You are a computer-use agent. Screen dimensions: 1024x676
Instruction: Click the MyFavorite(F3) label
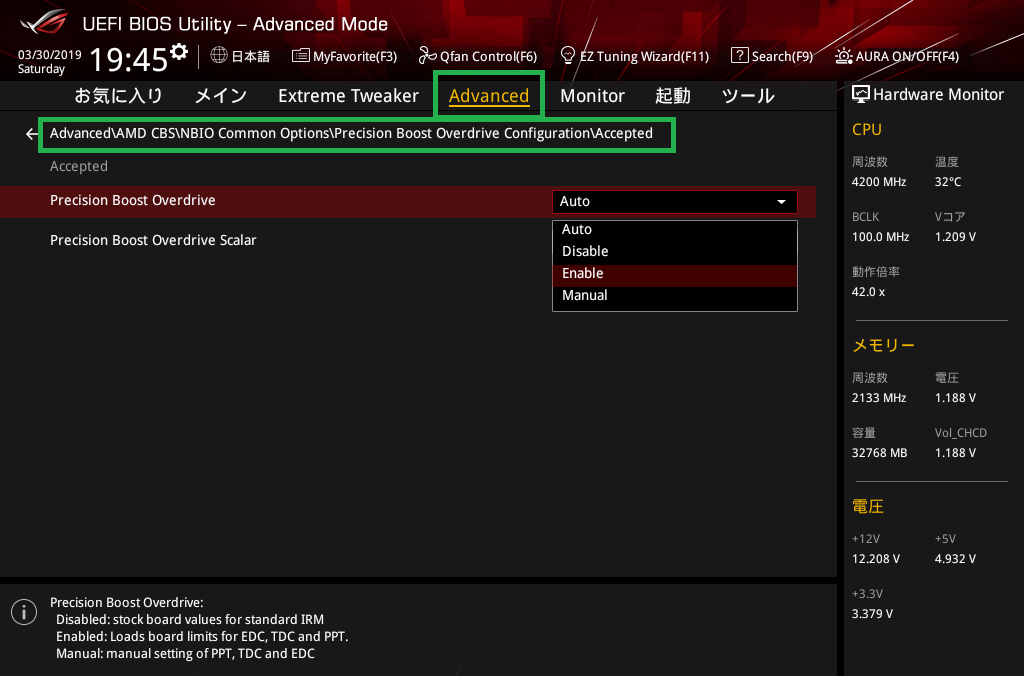tap(355, 57)
